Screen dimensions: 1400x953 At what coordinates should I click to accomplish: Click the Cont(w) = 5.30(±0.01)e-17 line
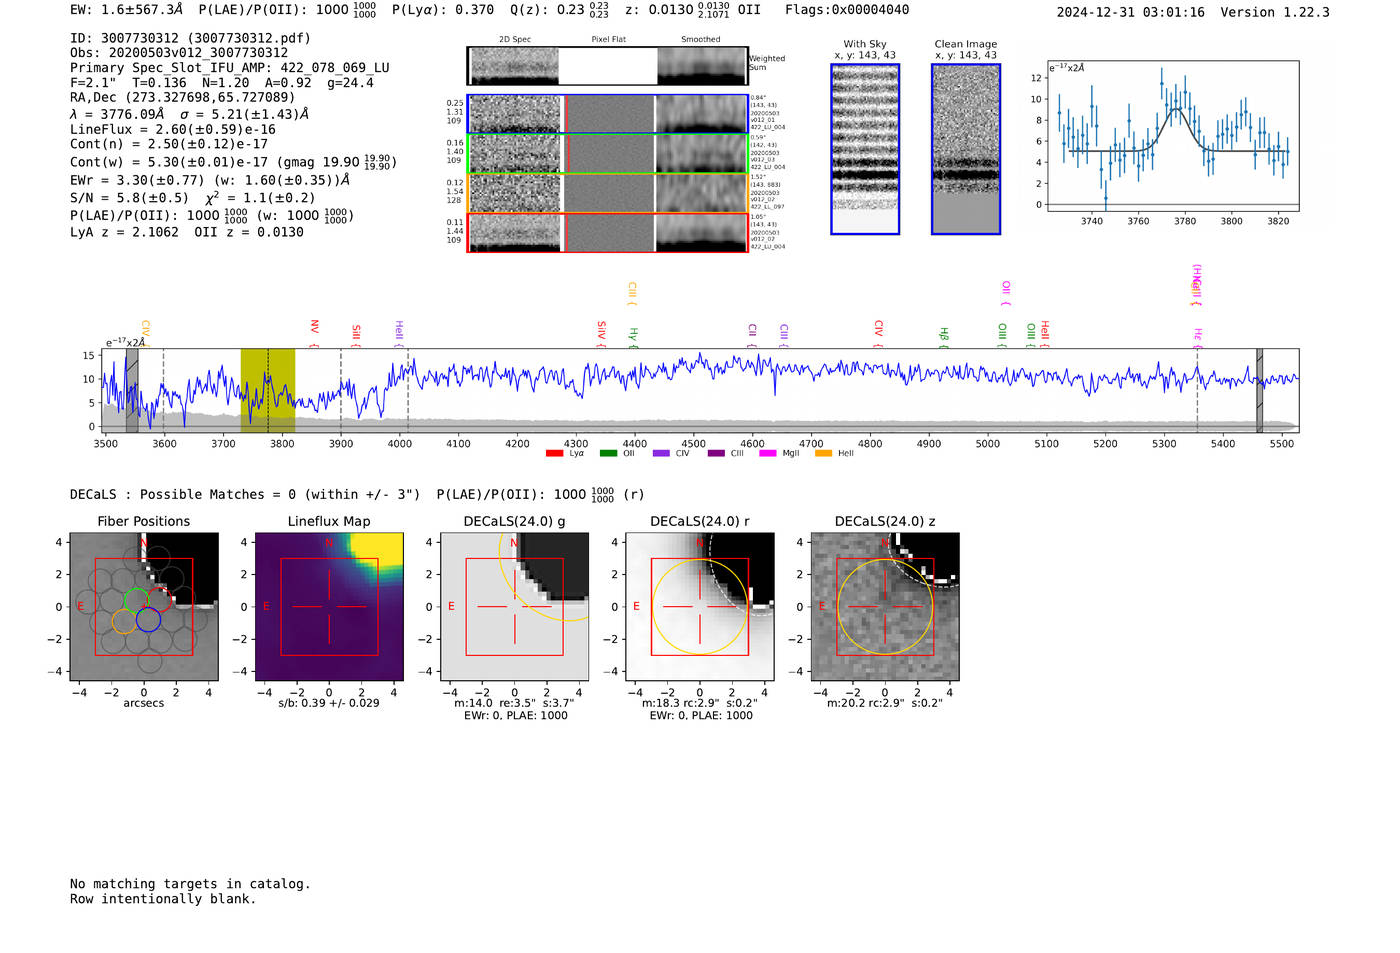(x=233, y=161)
